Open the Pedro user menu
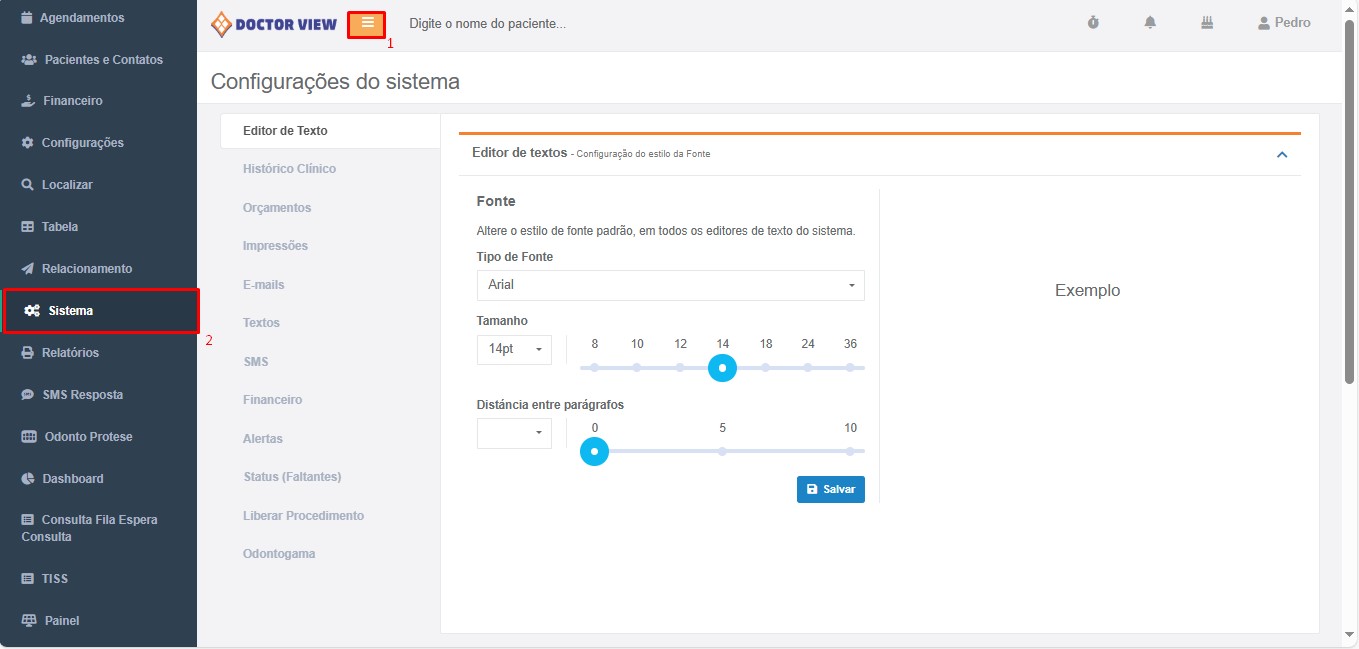The image size is (1359, 649). (x=1284, y=23)
